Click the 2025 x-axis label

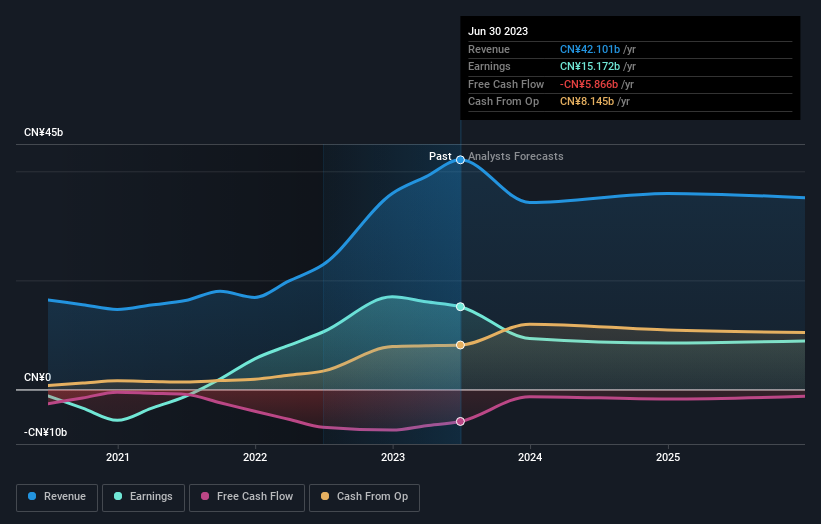pos(668,457)
